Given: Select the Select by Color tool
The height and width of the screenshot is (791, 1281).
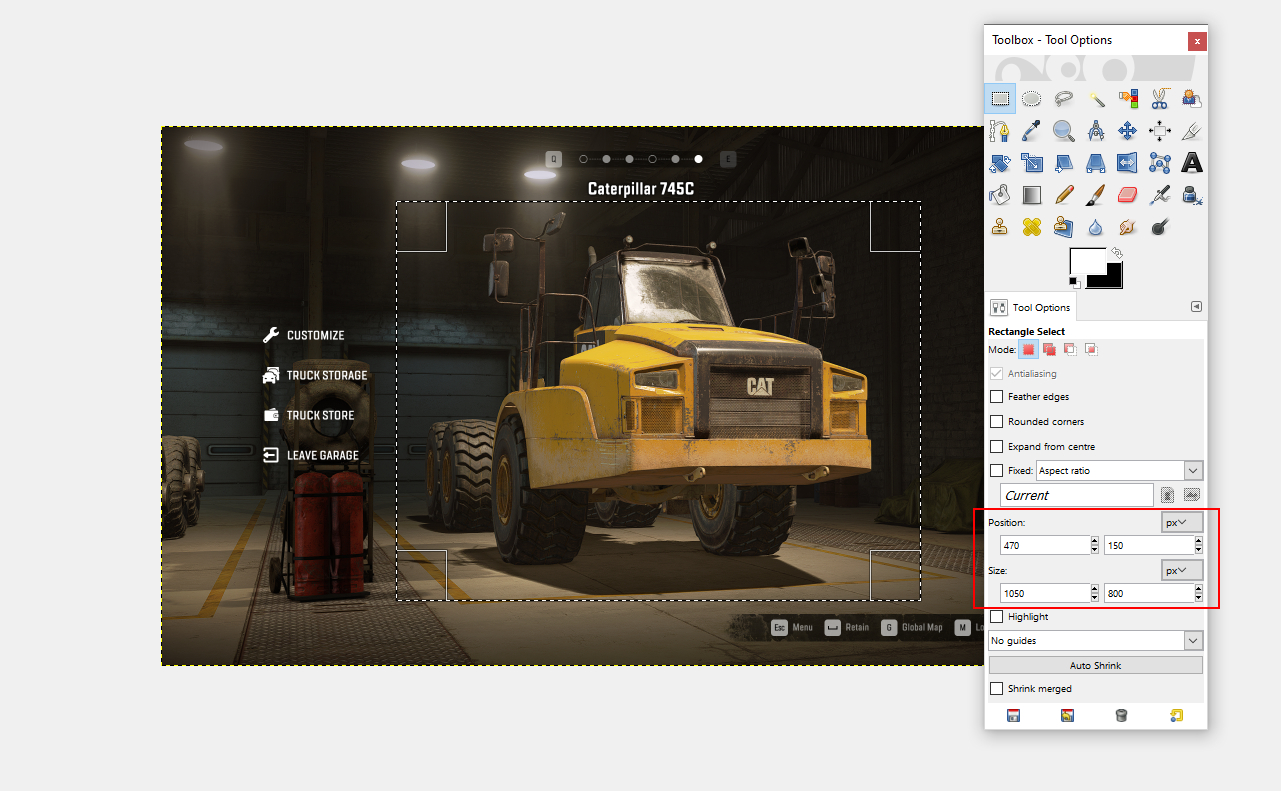Looking at the screenshot, I should coord(1128,98).
